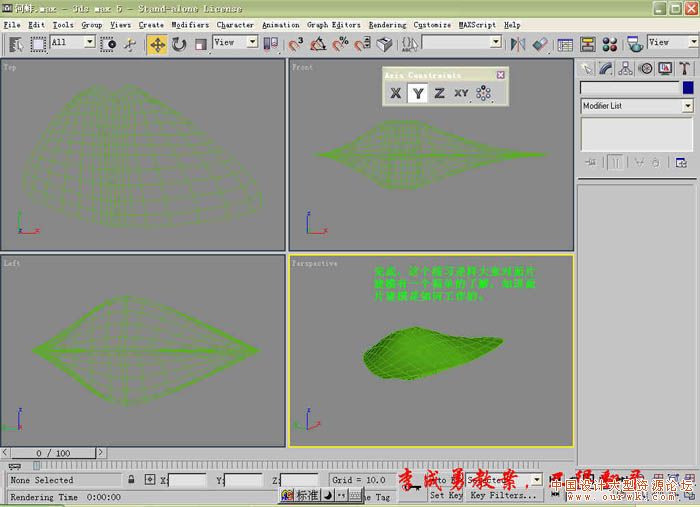Step the time slider forward one frame
This screenshot has width=700, height=507.
101,453
